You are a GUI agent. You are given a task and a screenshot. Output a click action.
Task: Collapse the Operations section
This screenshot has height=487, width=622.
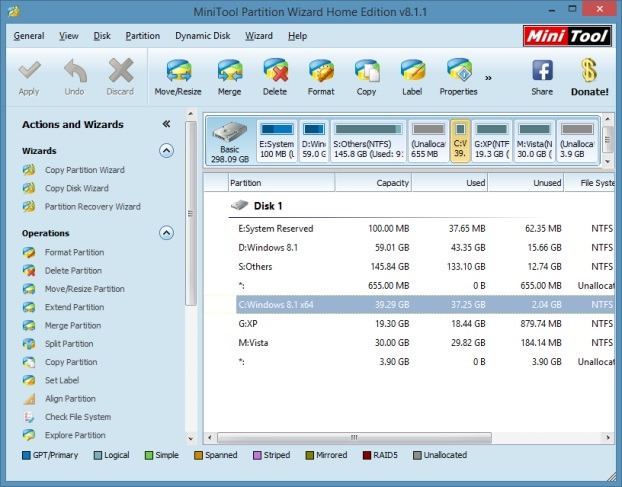click(x=166, y=233)
